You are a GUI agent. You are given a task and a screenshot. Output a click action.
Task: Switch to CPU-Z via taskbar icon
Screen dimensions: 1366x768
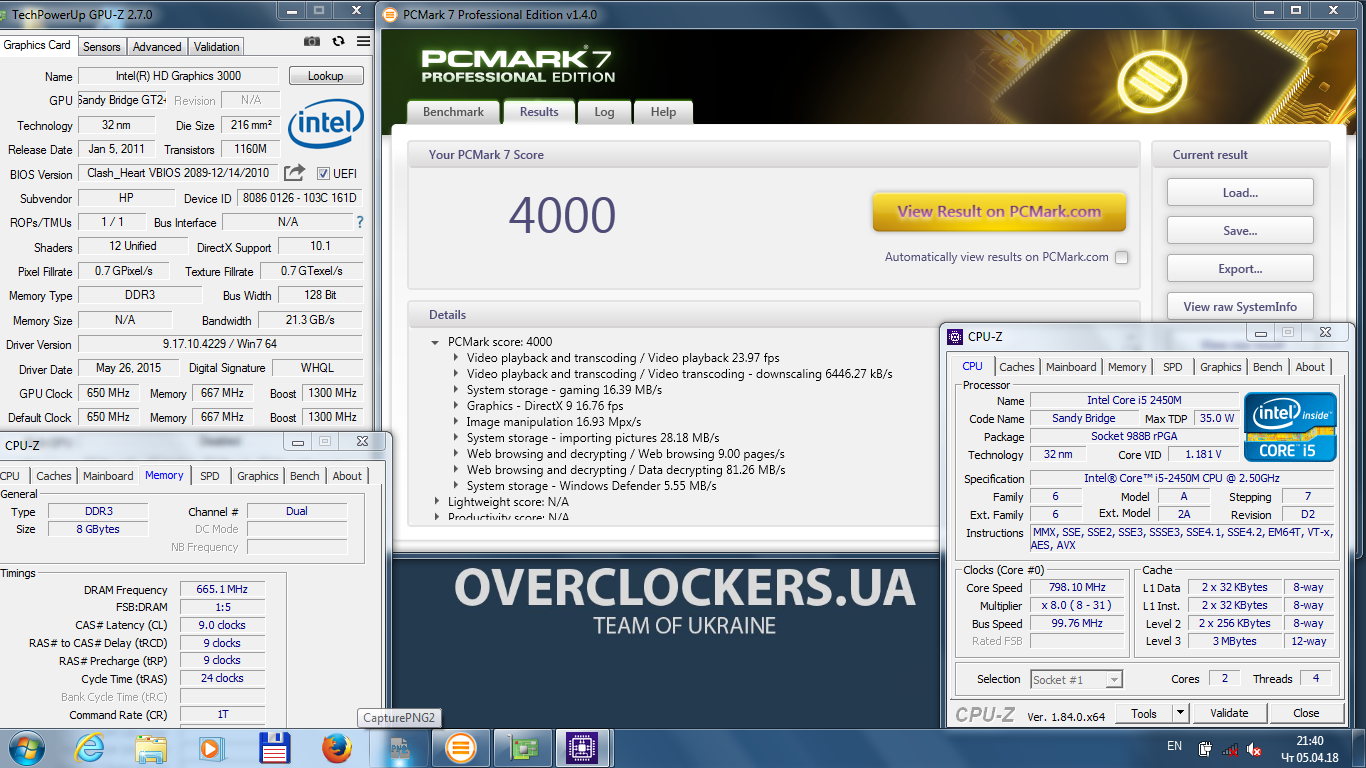click(x=582, y=748)
